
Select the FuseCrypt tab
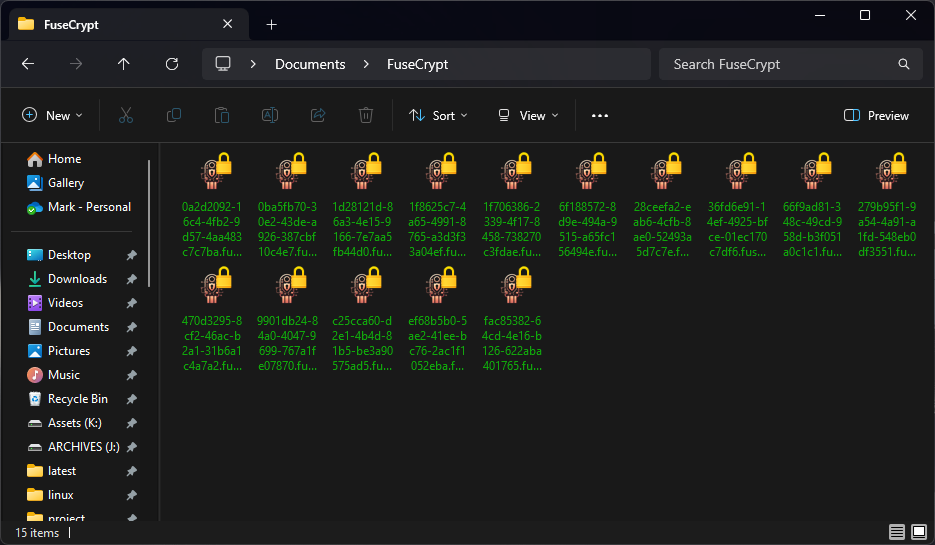click(x=128, y=24)
